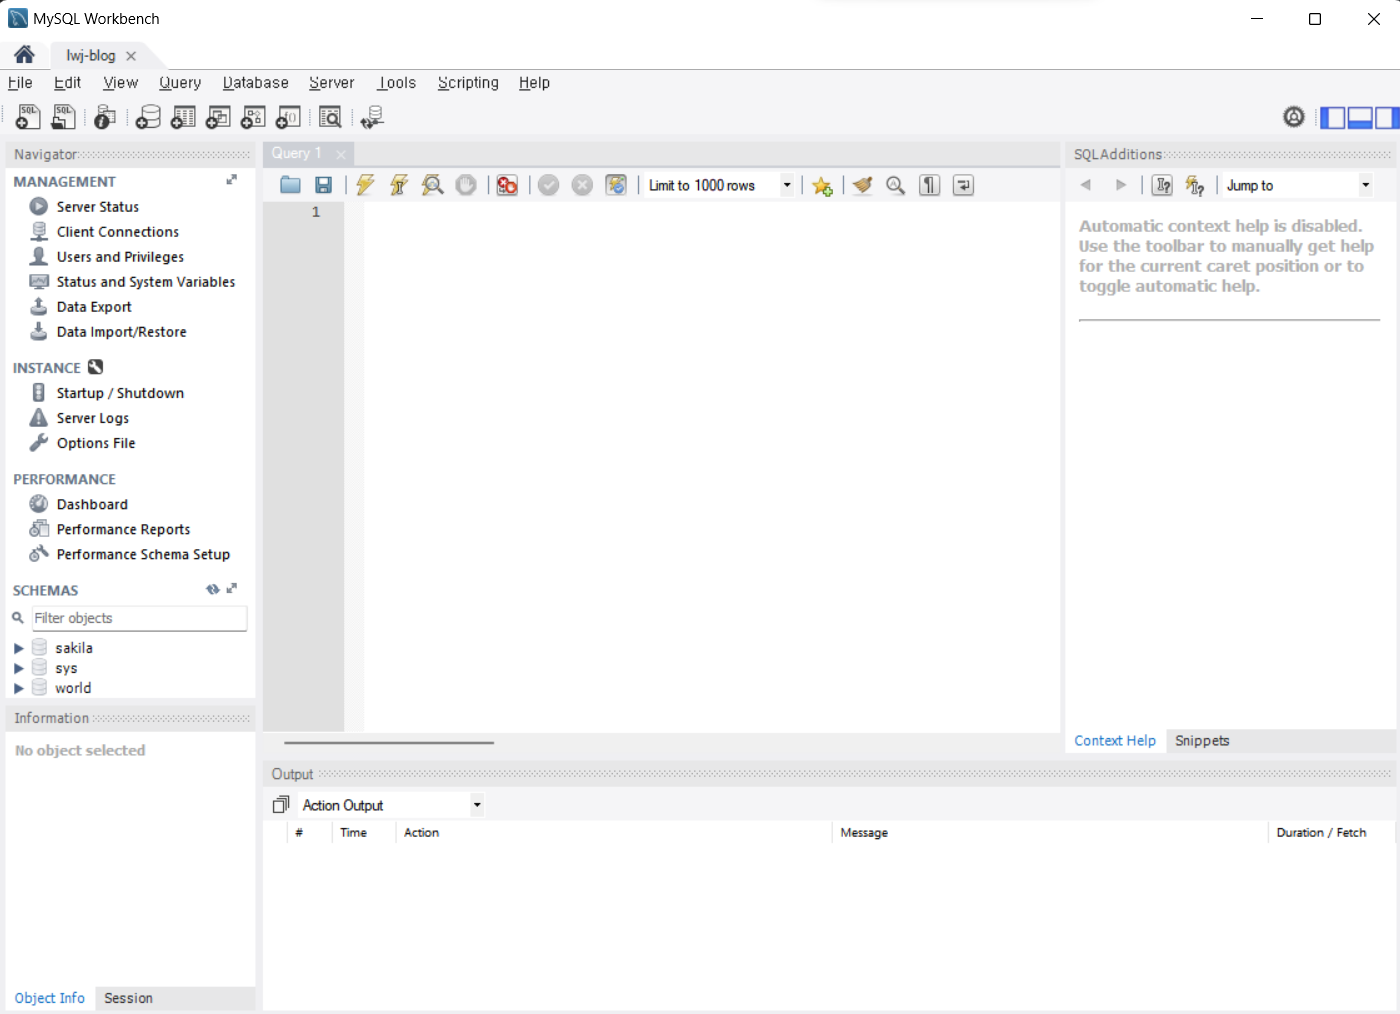Click the editor's horizontal scrollbar

[389, 743]
